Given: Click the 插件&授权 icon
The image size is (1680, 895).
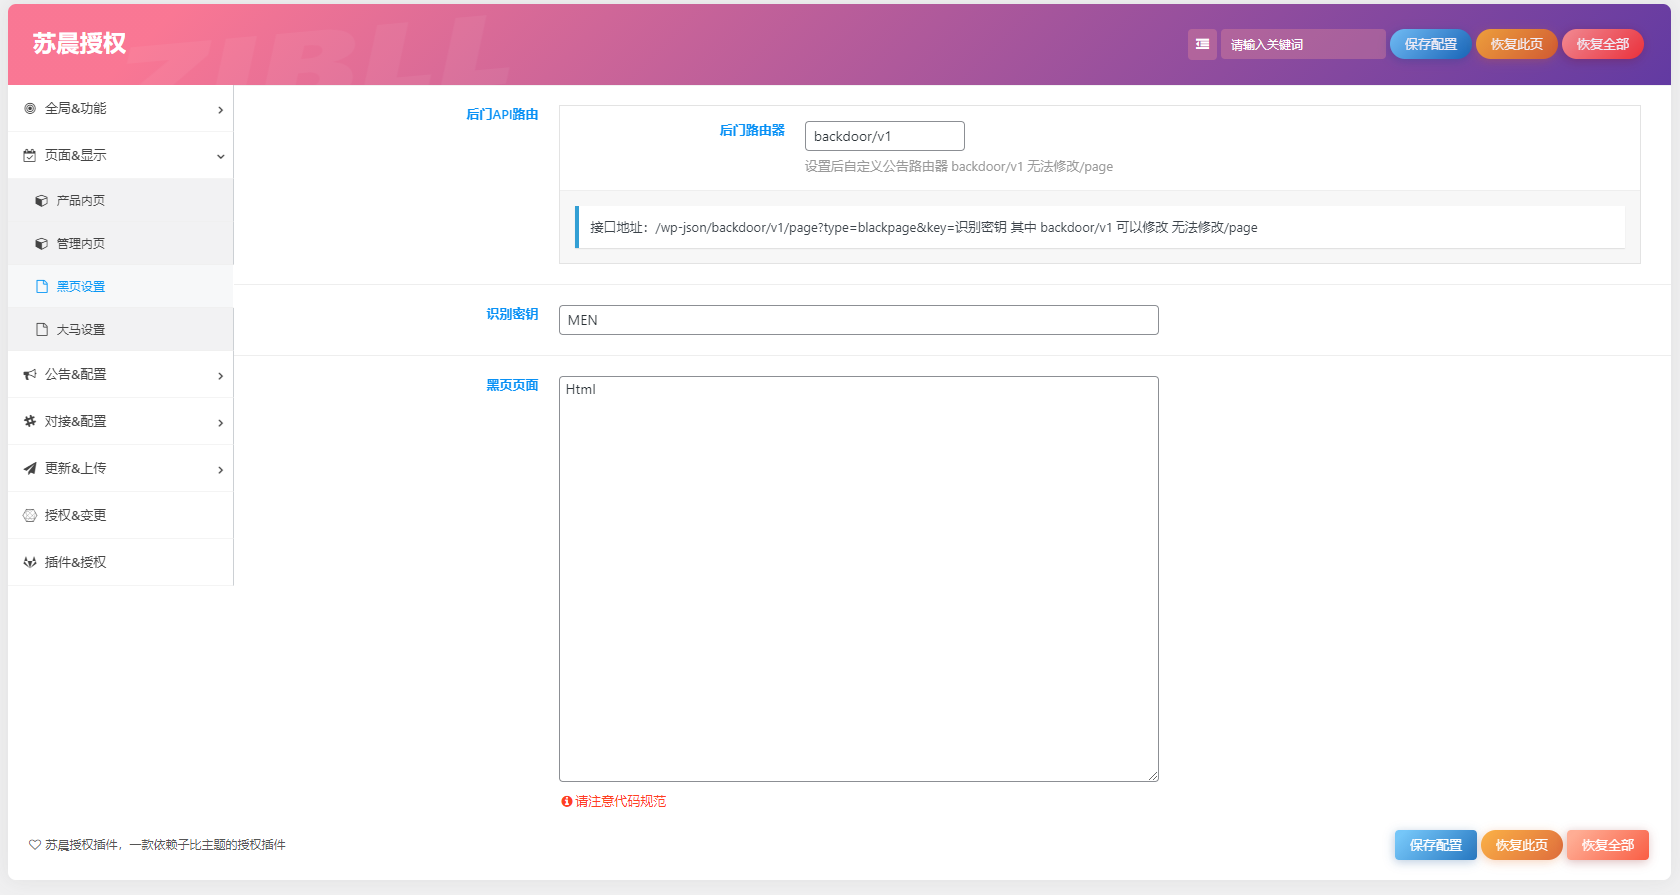Looking at the screenshot, I should [30, 562].
